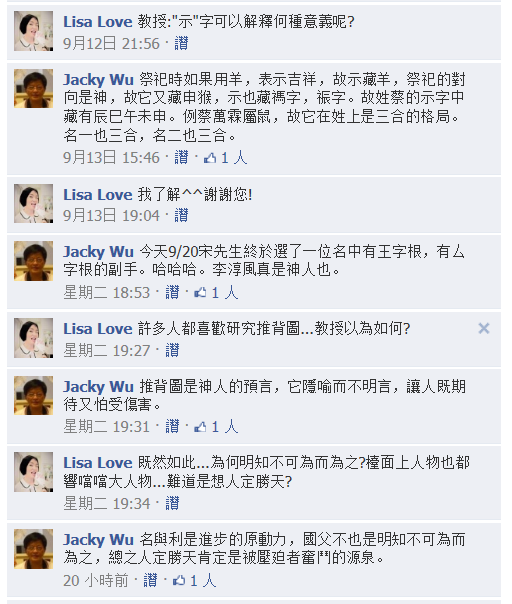View the 1 人 likes on 20 小時前 comment
This screenshot has height=604, width=512.
point(203,580)
